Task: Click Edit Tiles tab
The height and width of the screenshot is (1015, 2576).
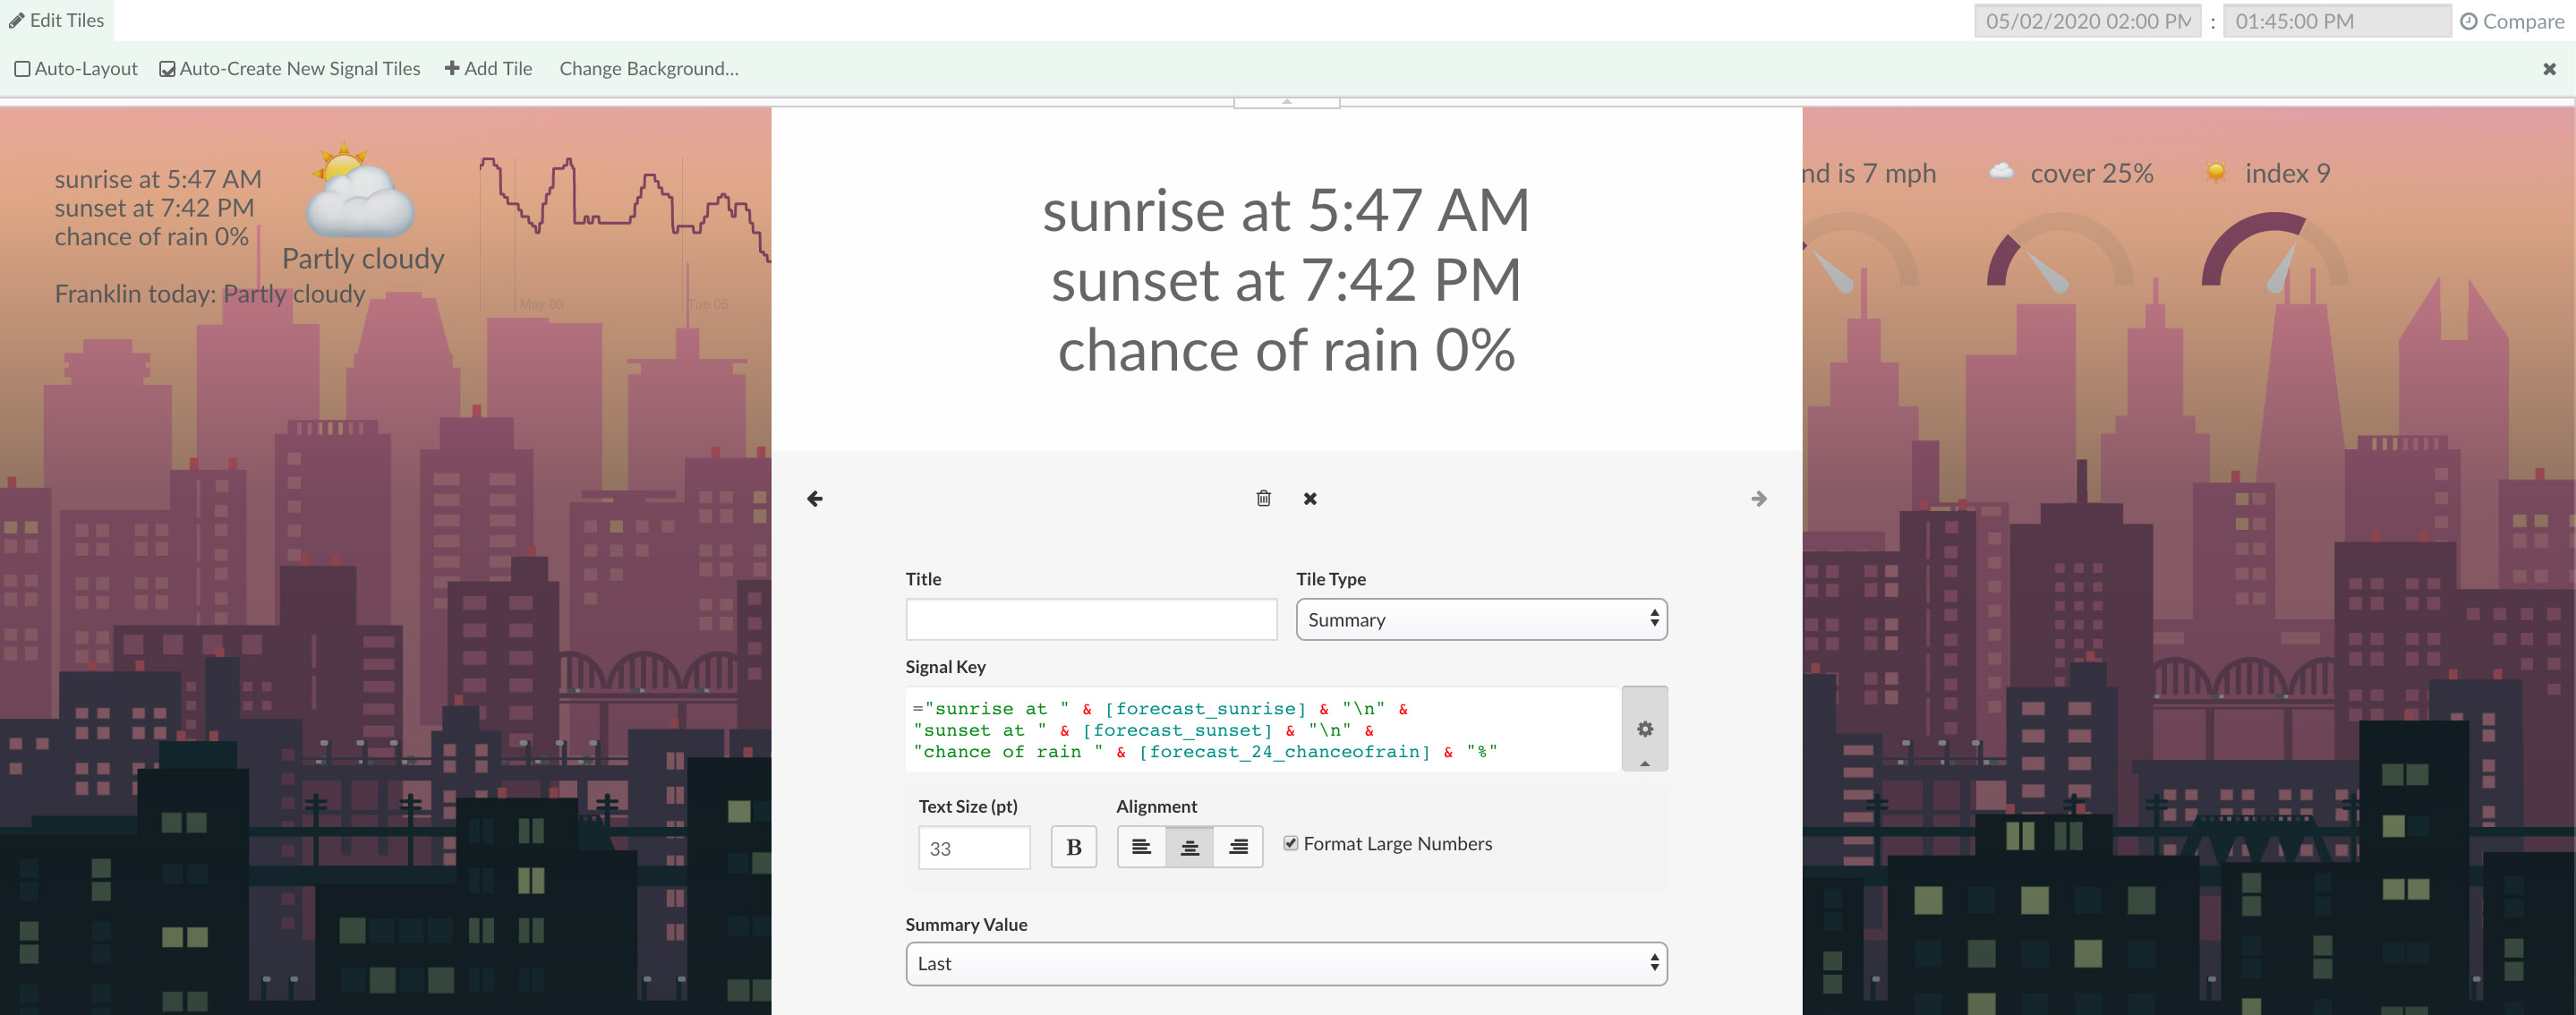Action: (57, 20)
